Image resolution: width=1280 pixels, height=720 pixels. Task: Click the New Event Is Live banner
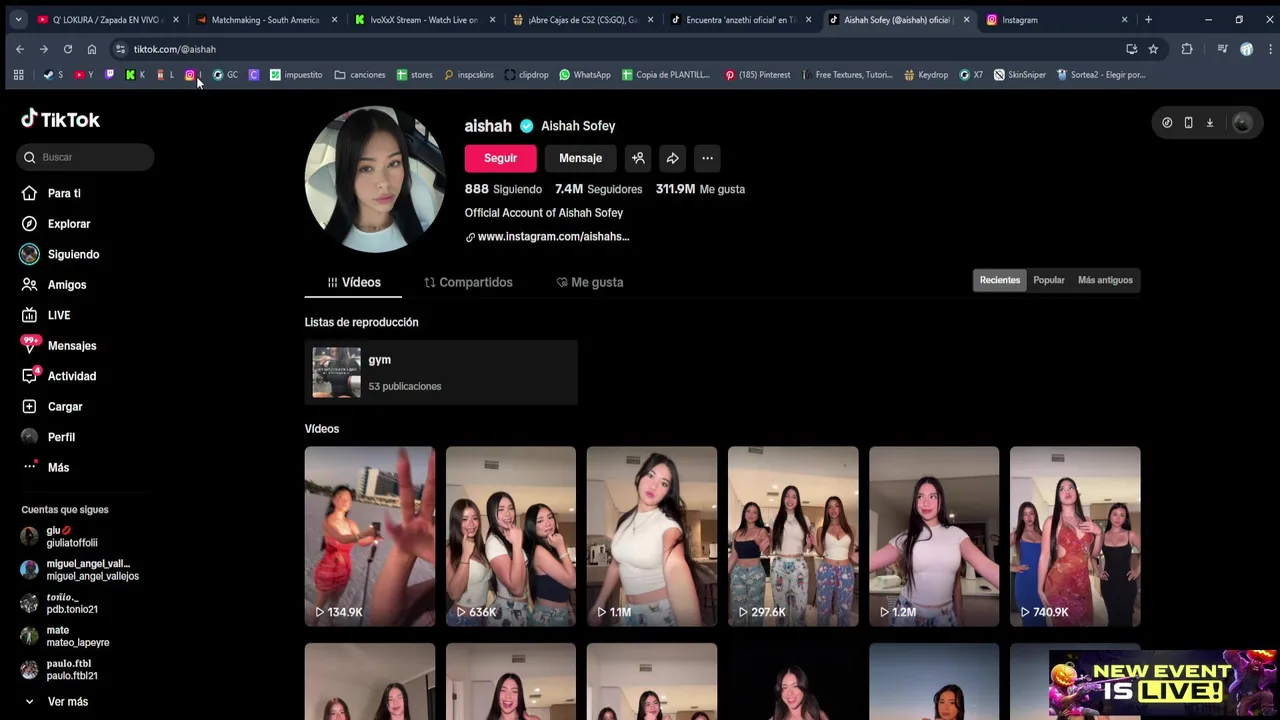[1162, 684]
